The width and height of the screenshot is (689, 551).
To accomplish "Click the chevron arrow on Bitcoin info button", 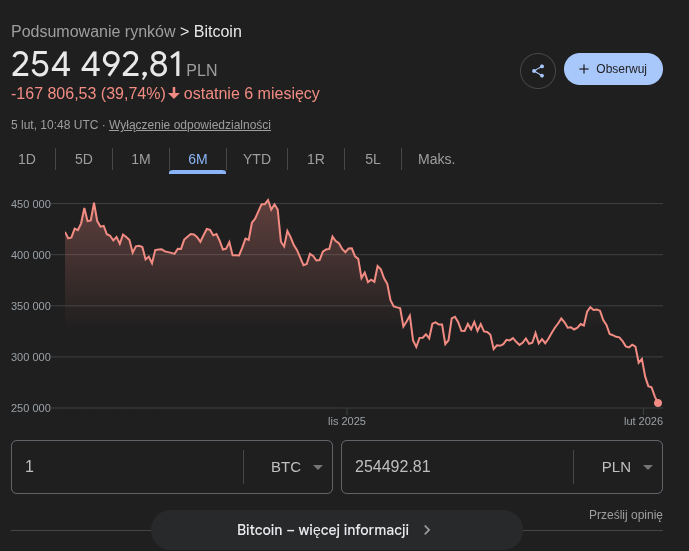I will coord(427,530).
